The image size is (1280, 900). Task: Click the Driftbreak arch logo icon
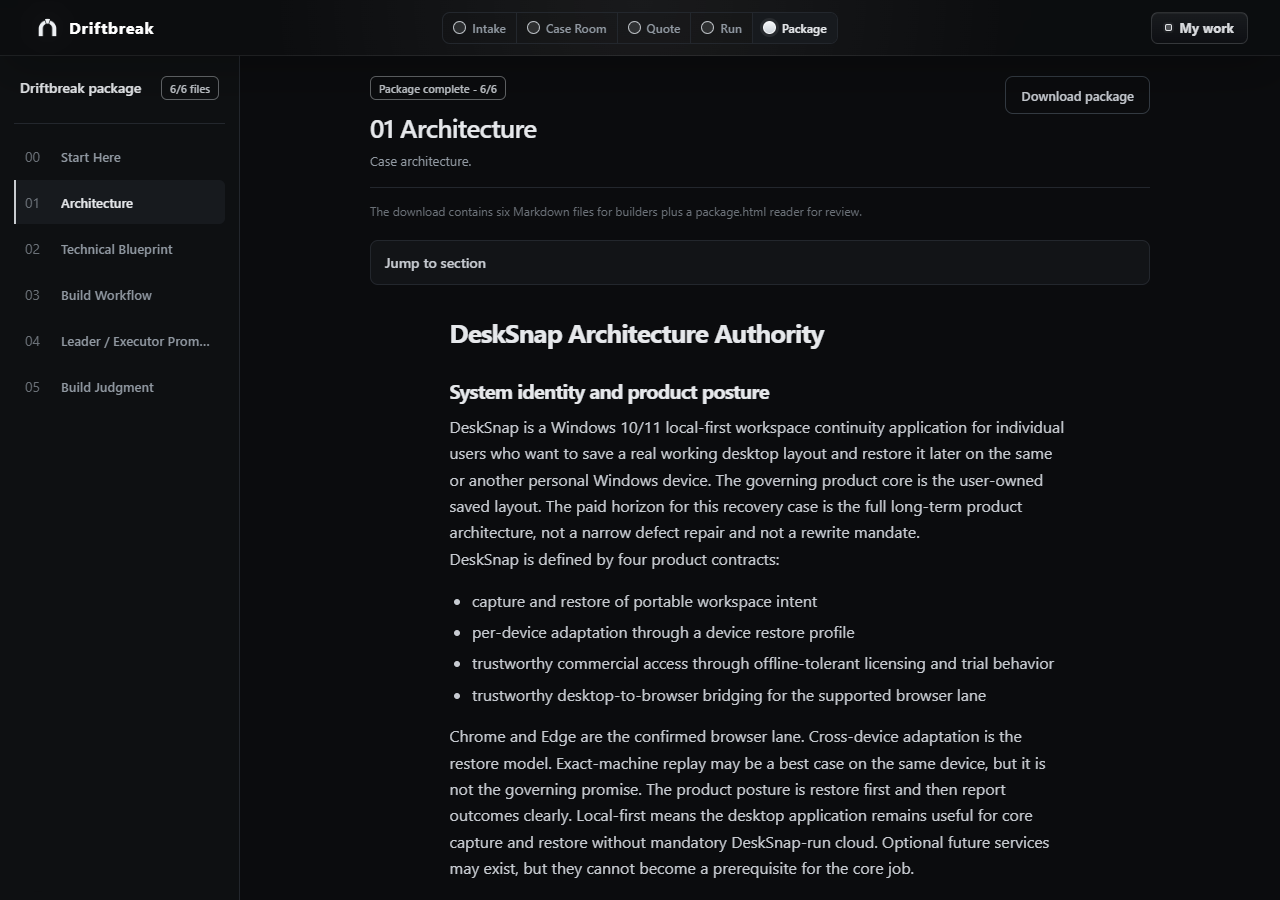pyautogui.click(x=47, y=28)
